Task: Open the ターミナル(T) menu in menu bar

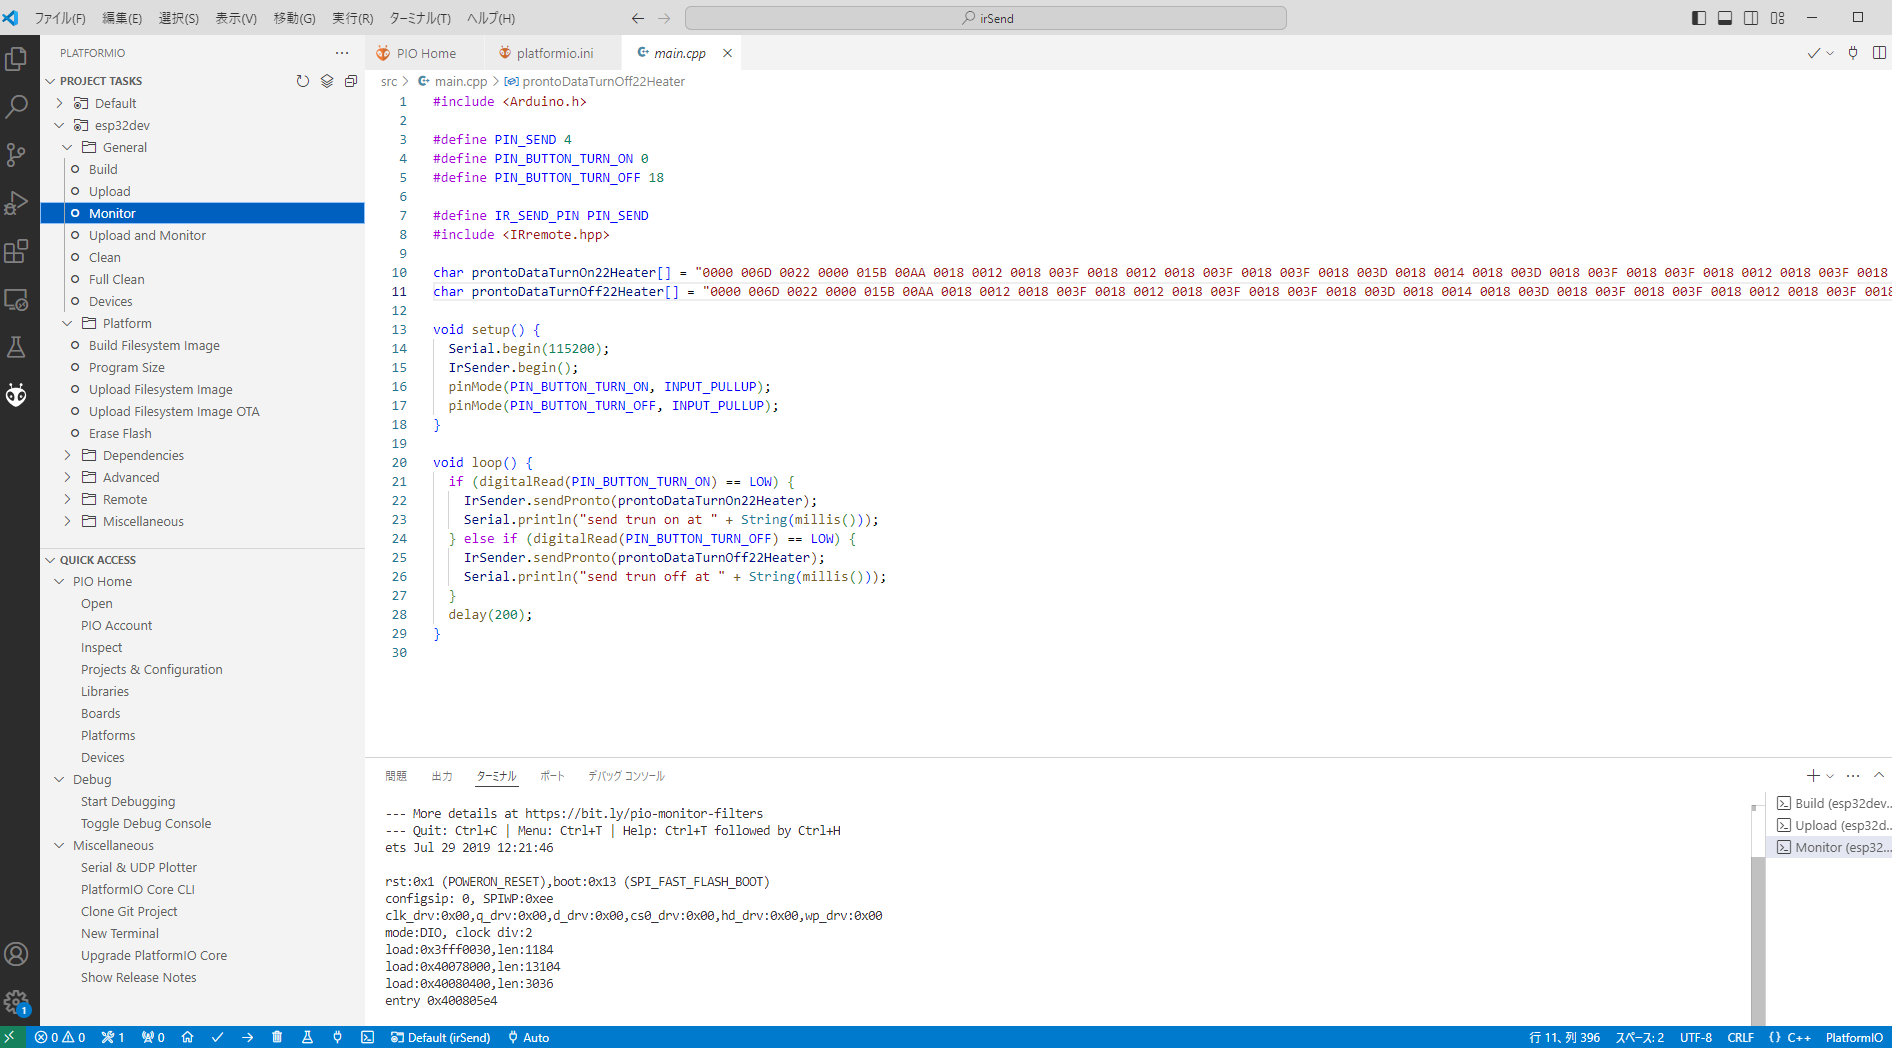Action: [419, 18]
